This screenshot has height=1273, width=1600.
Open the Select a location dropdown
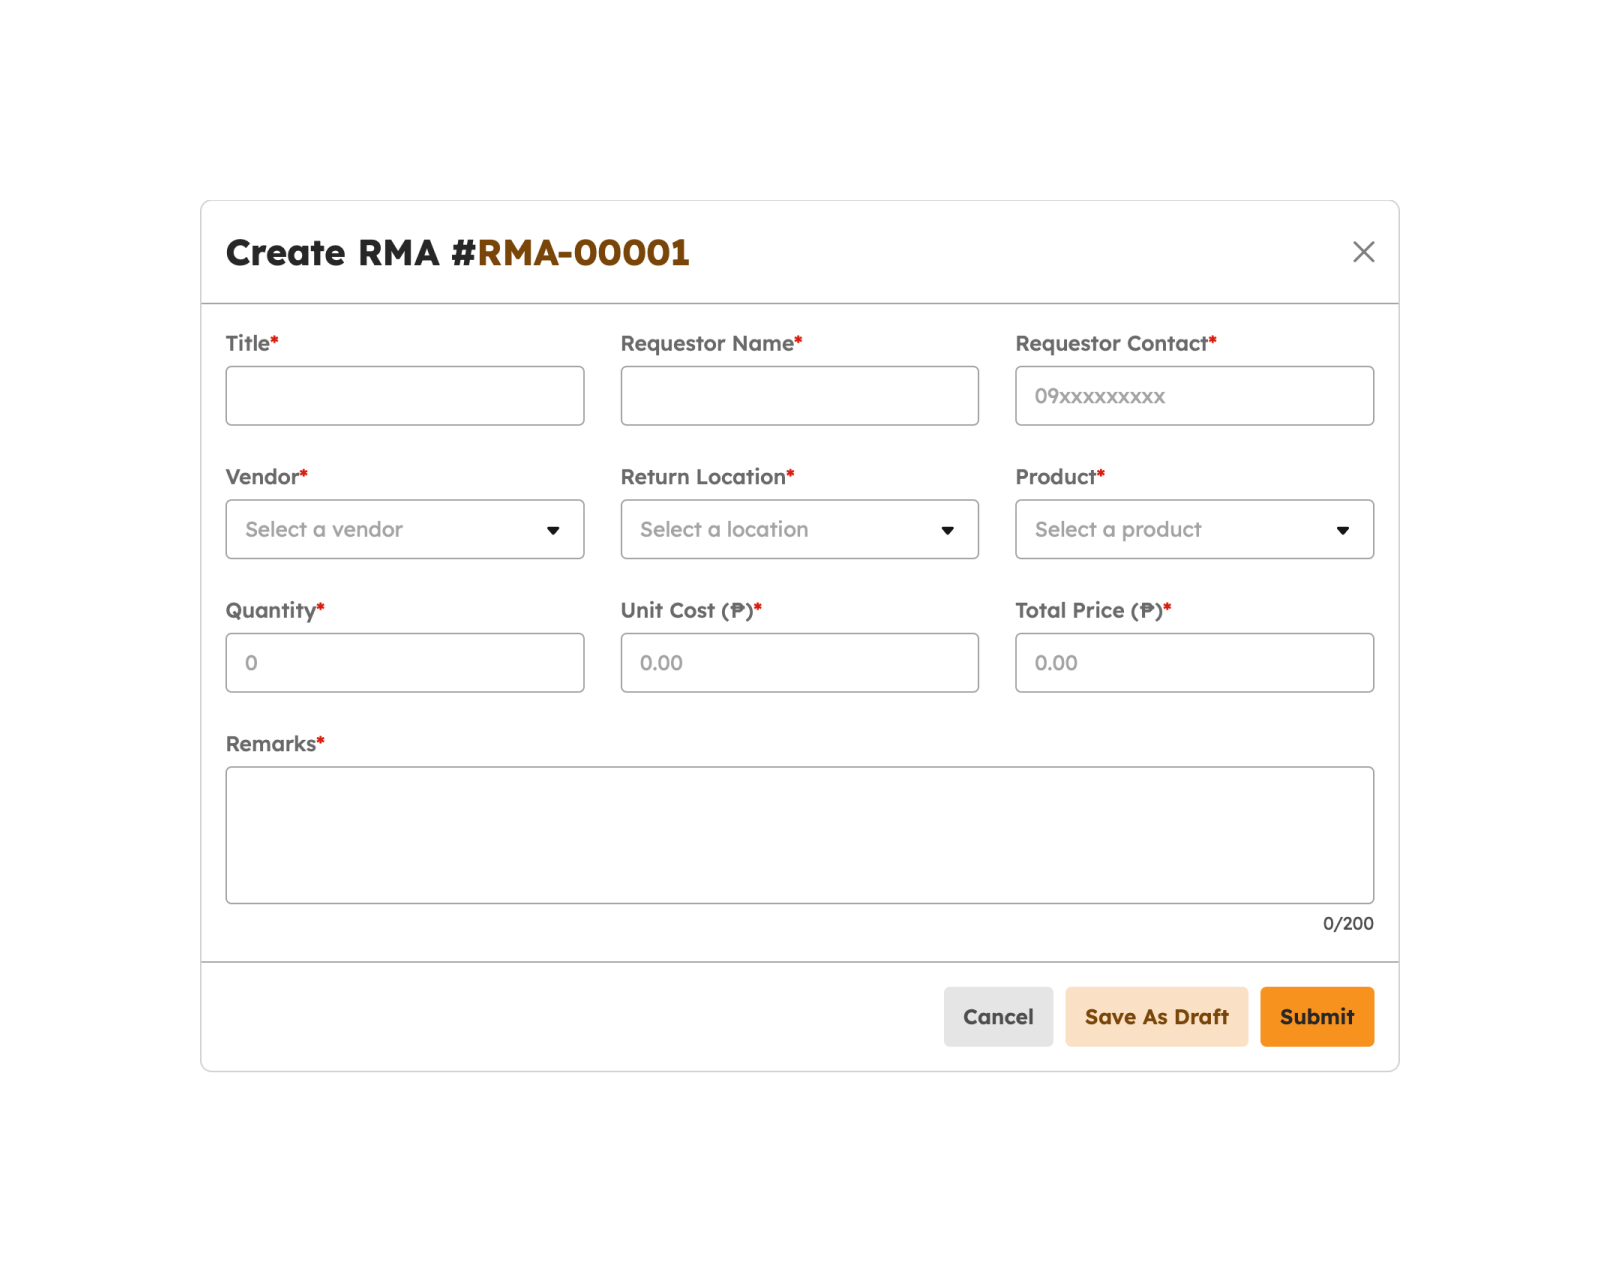click(x=799, y=529)
